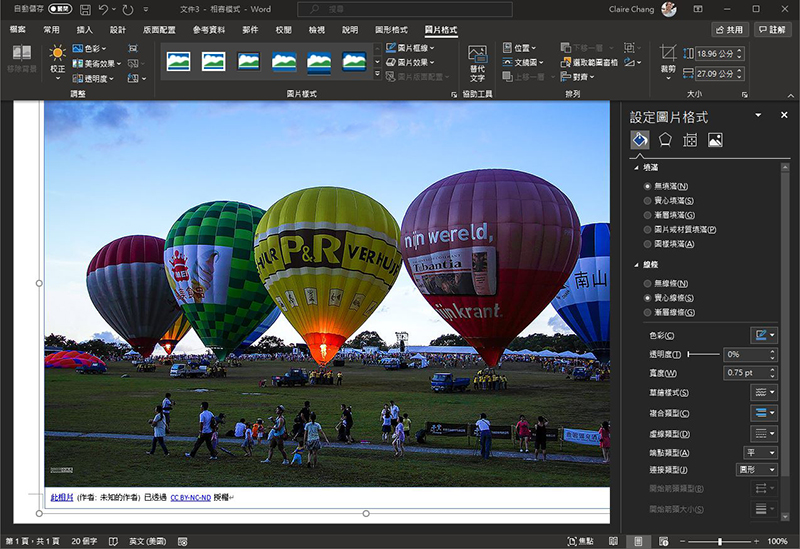Select 無填滿 (No fill) radio button
This screenshot has height=549, width=800.
tap(648, 186)
